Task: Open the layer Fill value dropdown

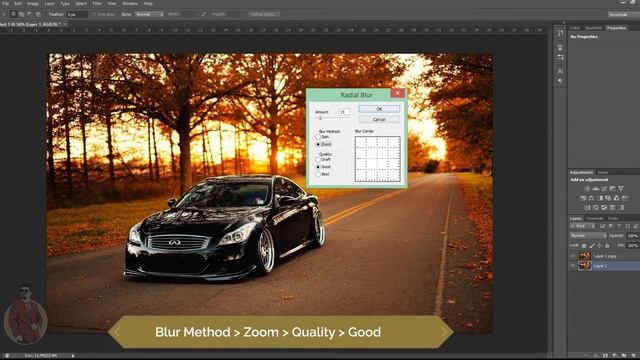Action: coord(633,246)
